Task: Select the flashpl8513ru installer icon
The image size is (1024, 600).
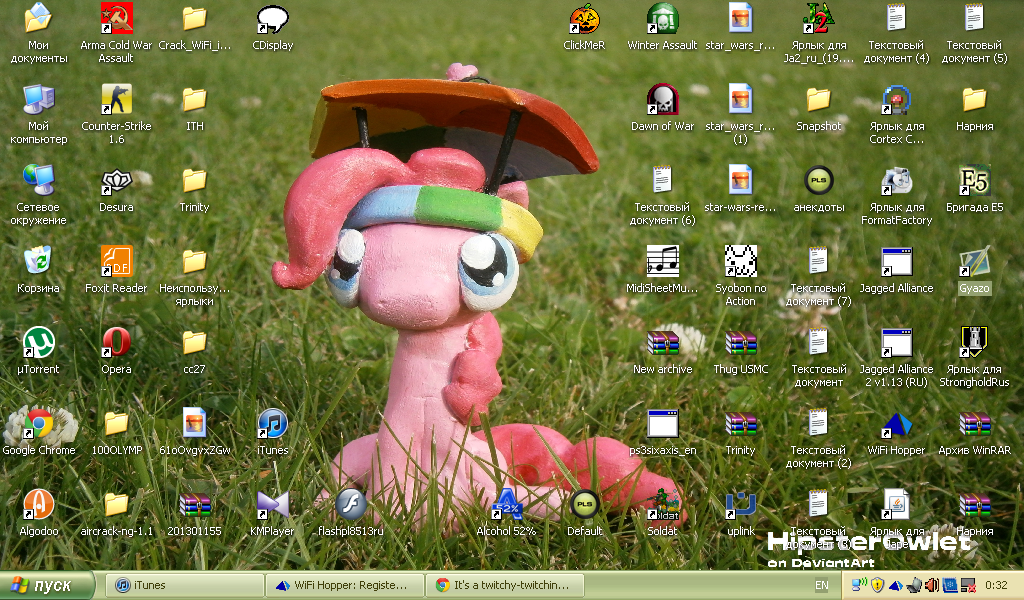Action: 350,504
